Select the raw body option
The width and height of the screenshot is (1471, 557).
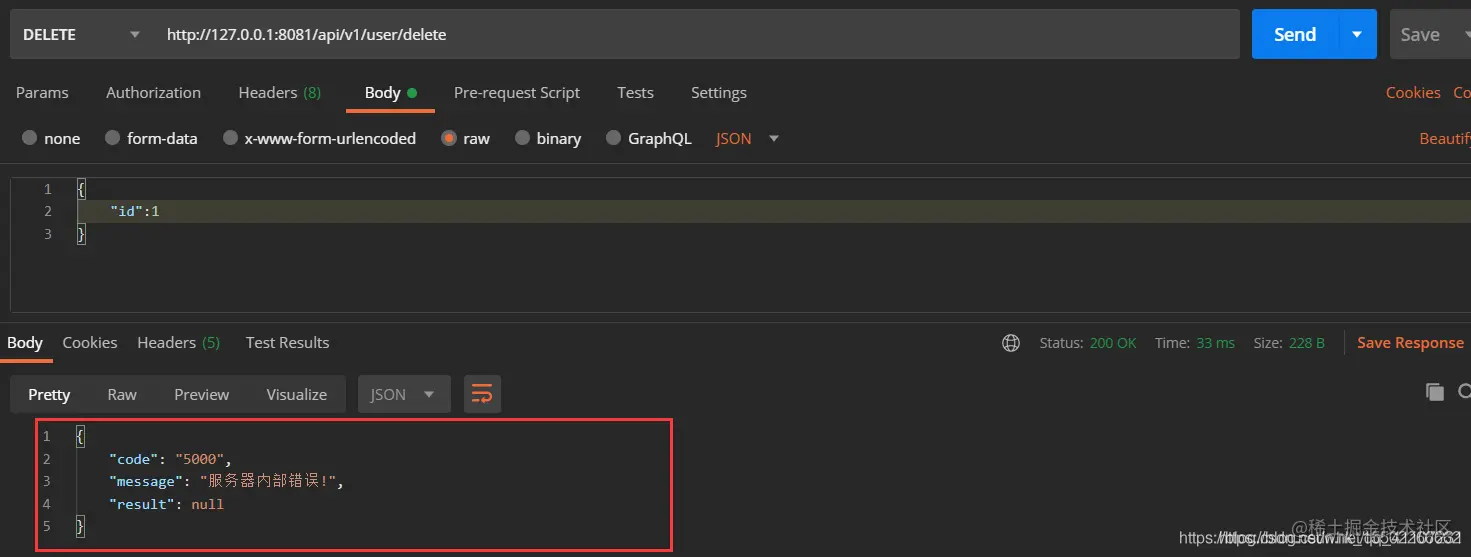465,138
